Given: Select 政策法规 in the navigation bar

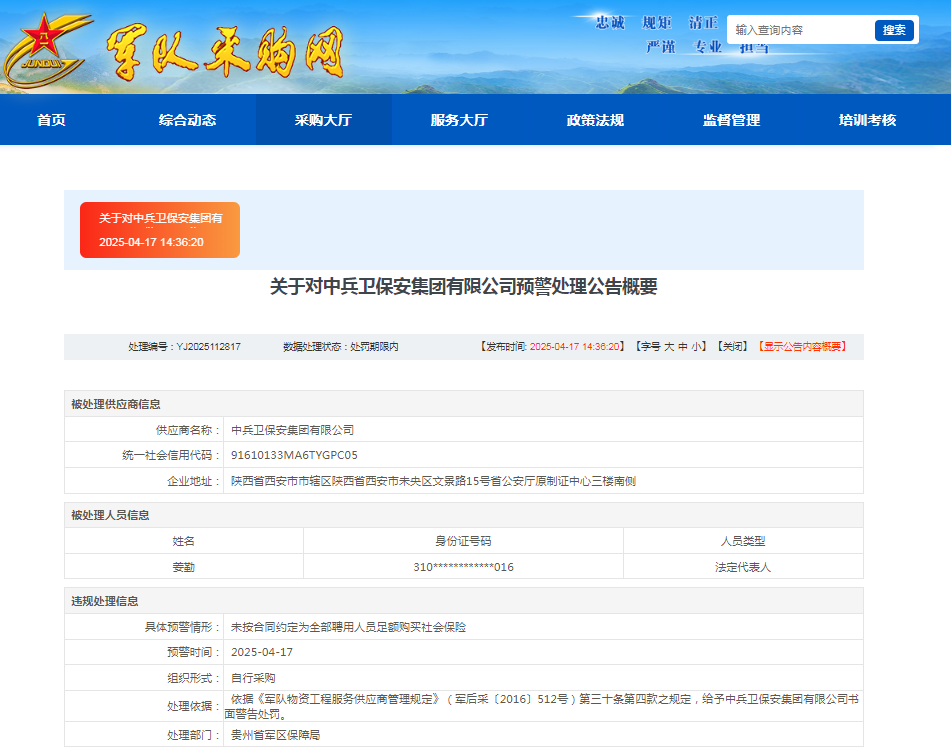Looking at the screenshot, I should point(595,120).
